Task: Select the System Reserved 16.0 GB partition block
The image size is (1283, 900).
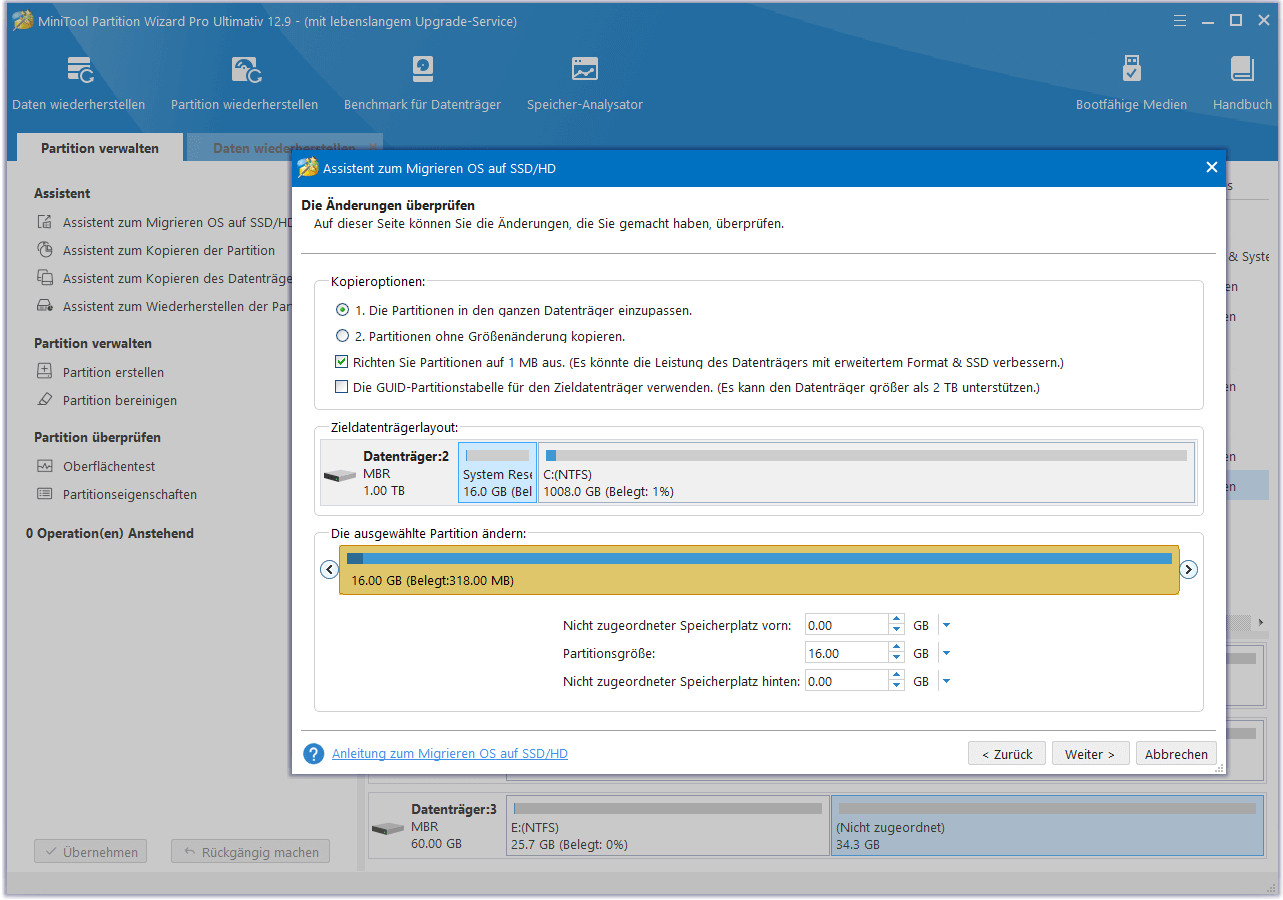Action: [x=498, y=472]
